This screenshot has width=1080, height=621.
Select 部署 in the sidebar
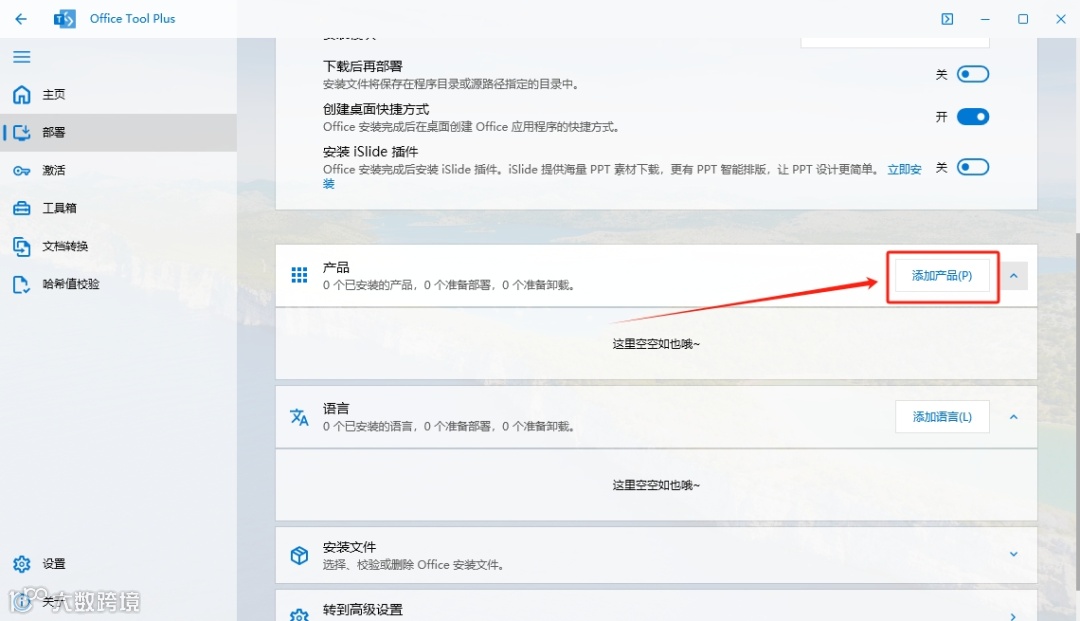[118, 132]
